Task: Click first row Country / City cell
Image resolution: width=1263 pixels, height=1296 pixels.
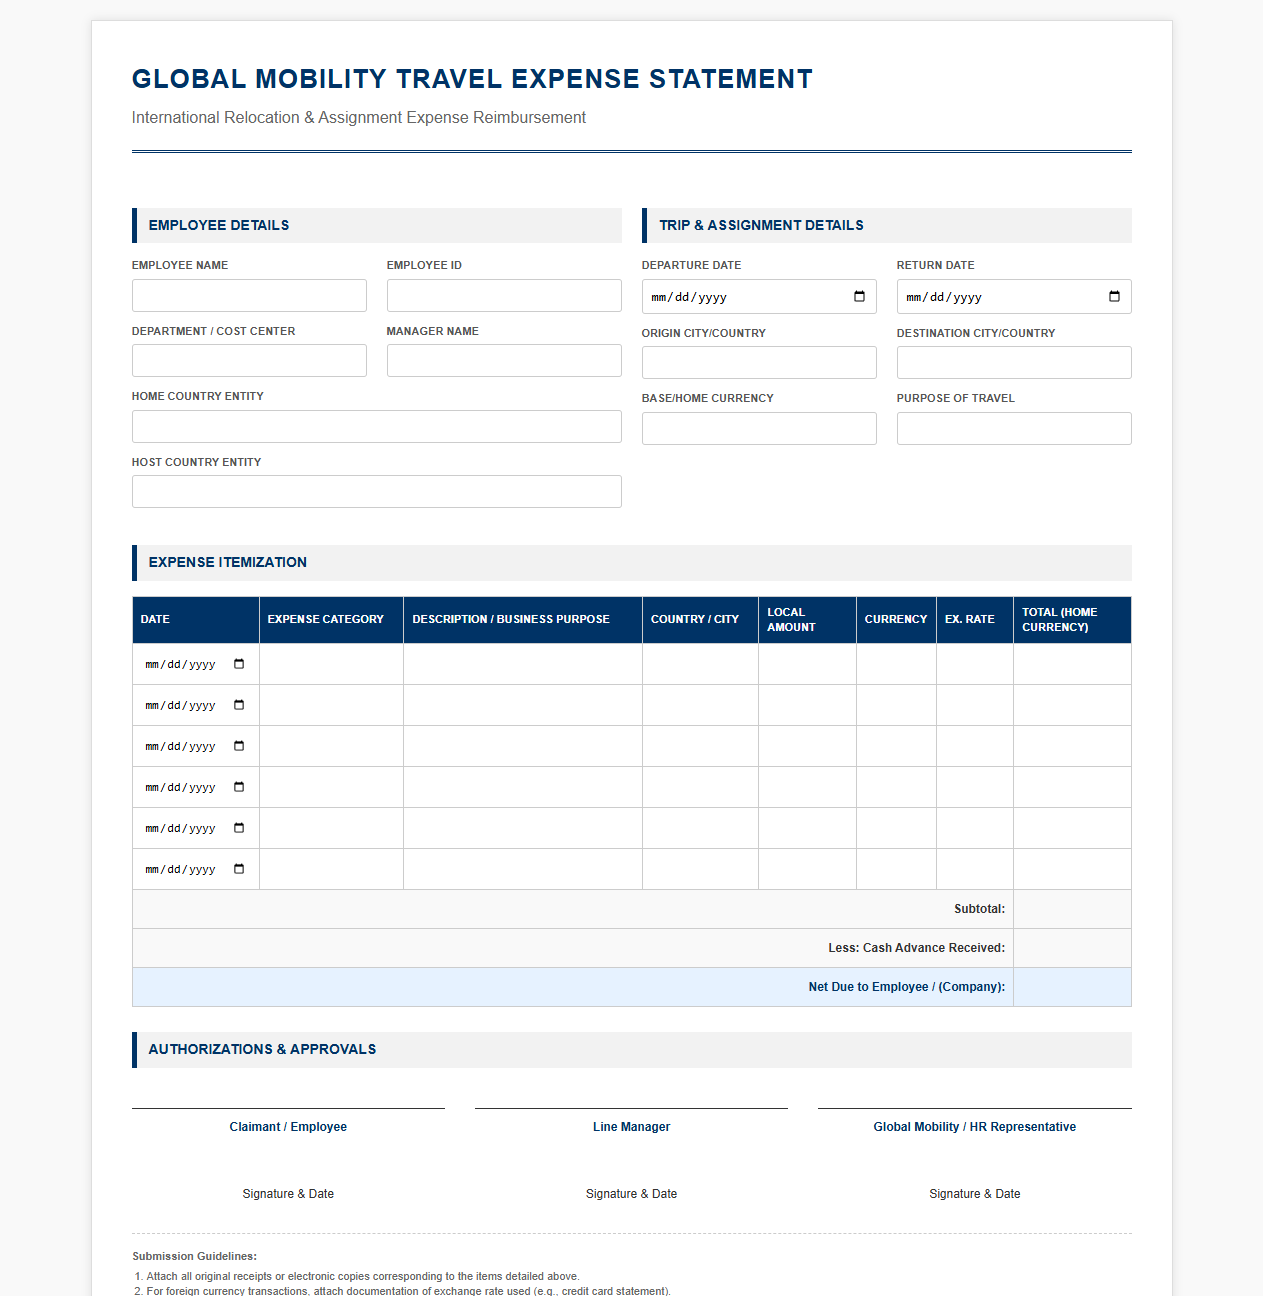Action: (x=700, y=664)
